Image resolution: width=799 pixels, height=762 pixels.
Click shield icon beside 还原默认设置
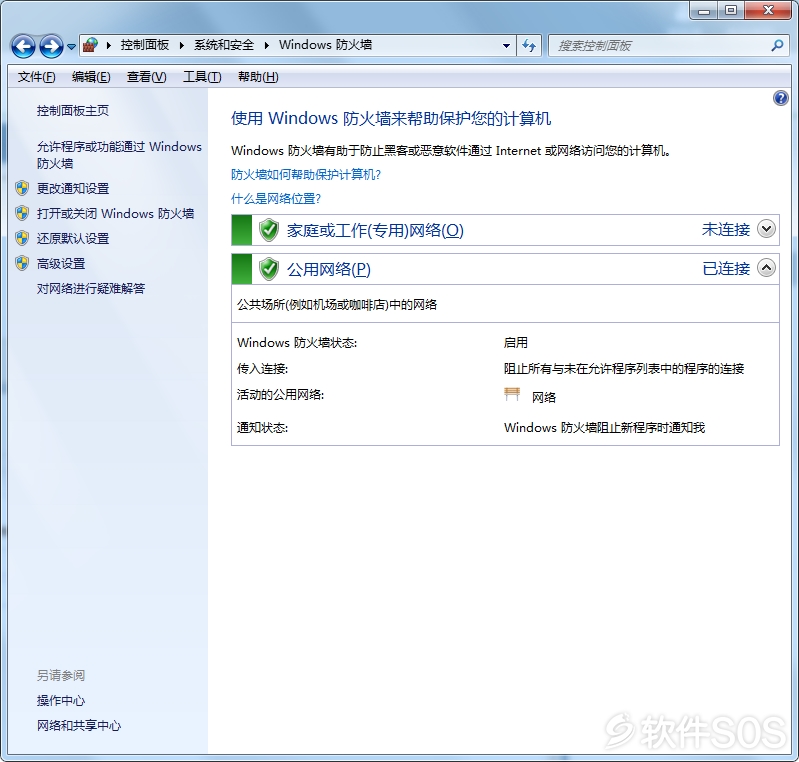(22, 238)
